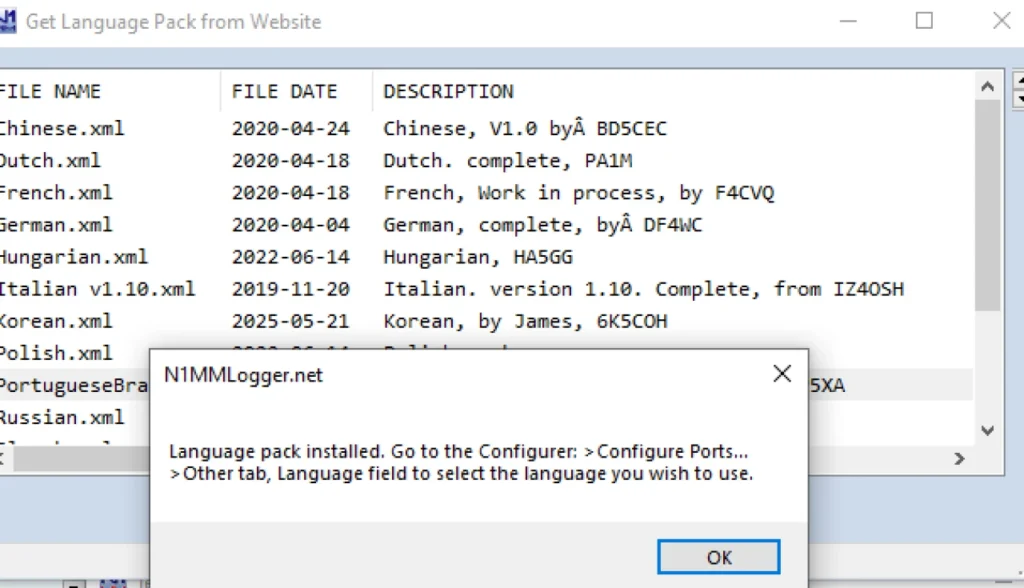The width and height of the screenshot is (1024, 588).
Task: Select the Chinese.xml language pack row
Action: (62, 128)
